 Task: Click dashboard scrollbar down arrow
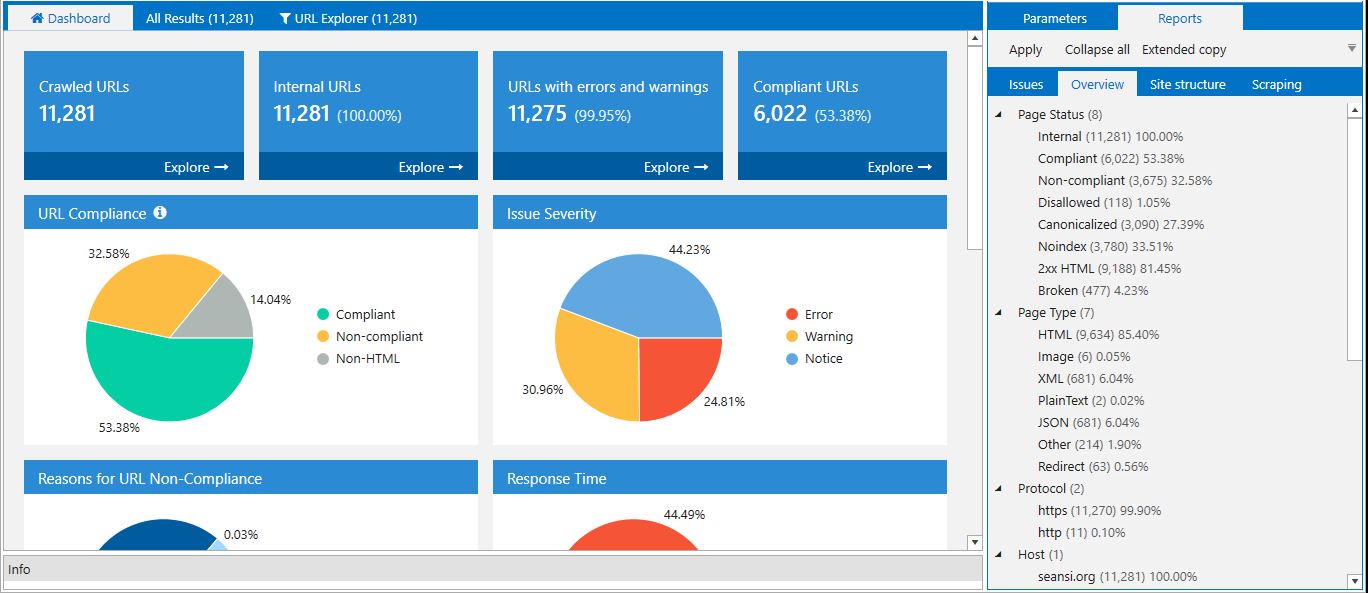click(x=975, y=542)
